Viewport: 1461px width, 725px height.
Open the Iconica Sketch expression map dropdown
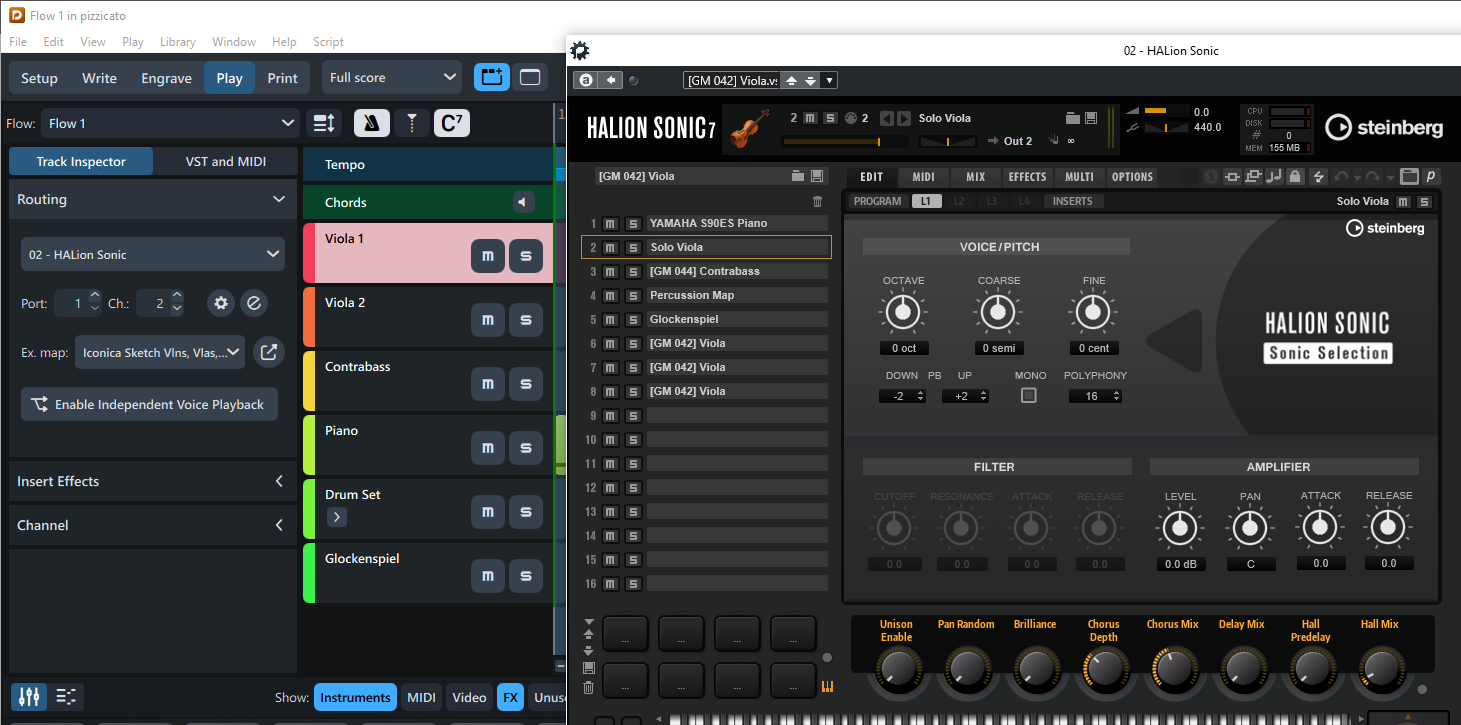click(x=160, y=352)
